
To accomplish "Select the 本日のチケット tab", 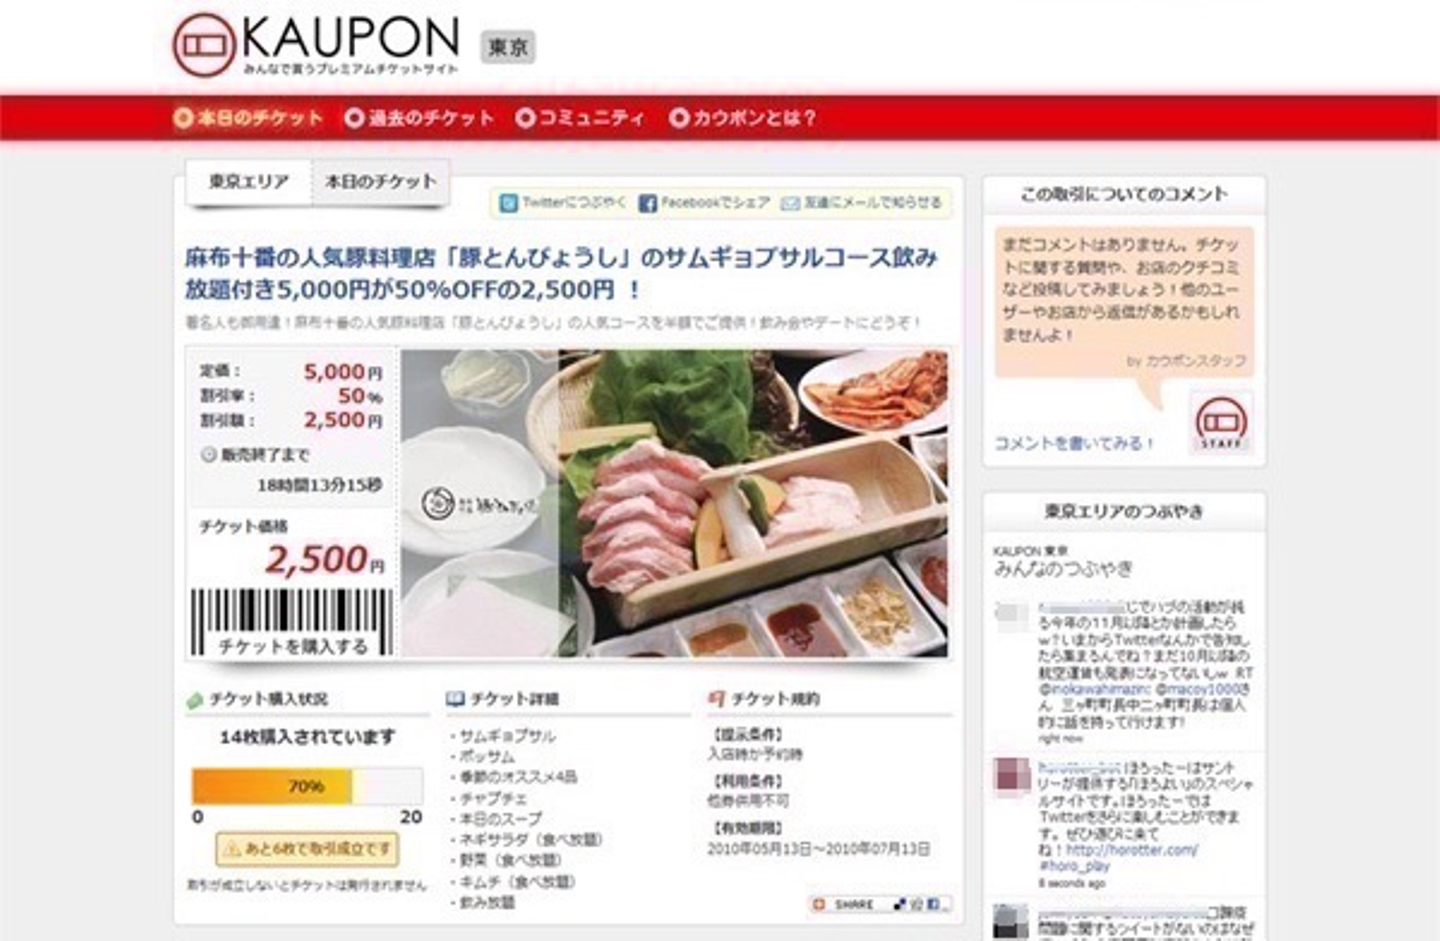I will [x=381, y=182].
